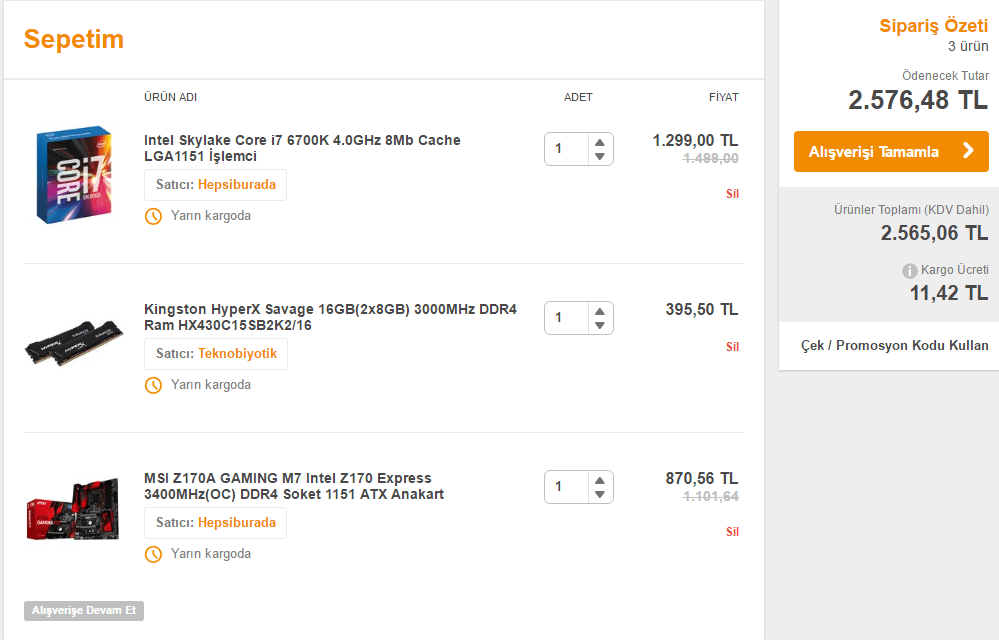Decrease quantity of Intel Core i7 processor
This screenshot has height=640, width=999.
point(599,157)
